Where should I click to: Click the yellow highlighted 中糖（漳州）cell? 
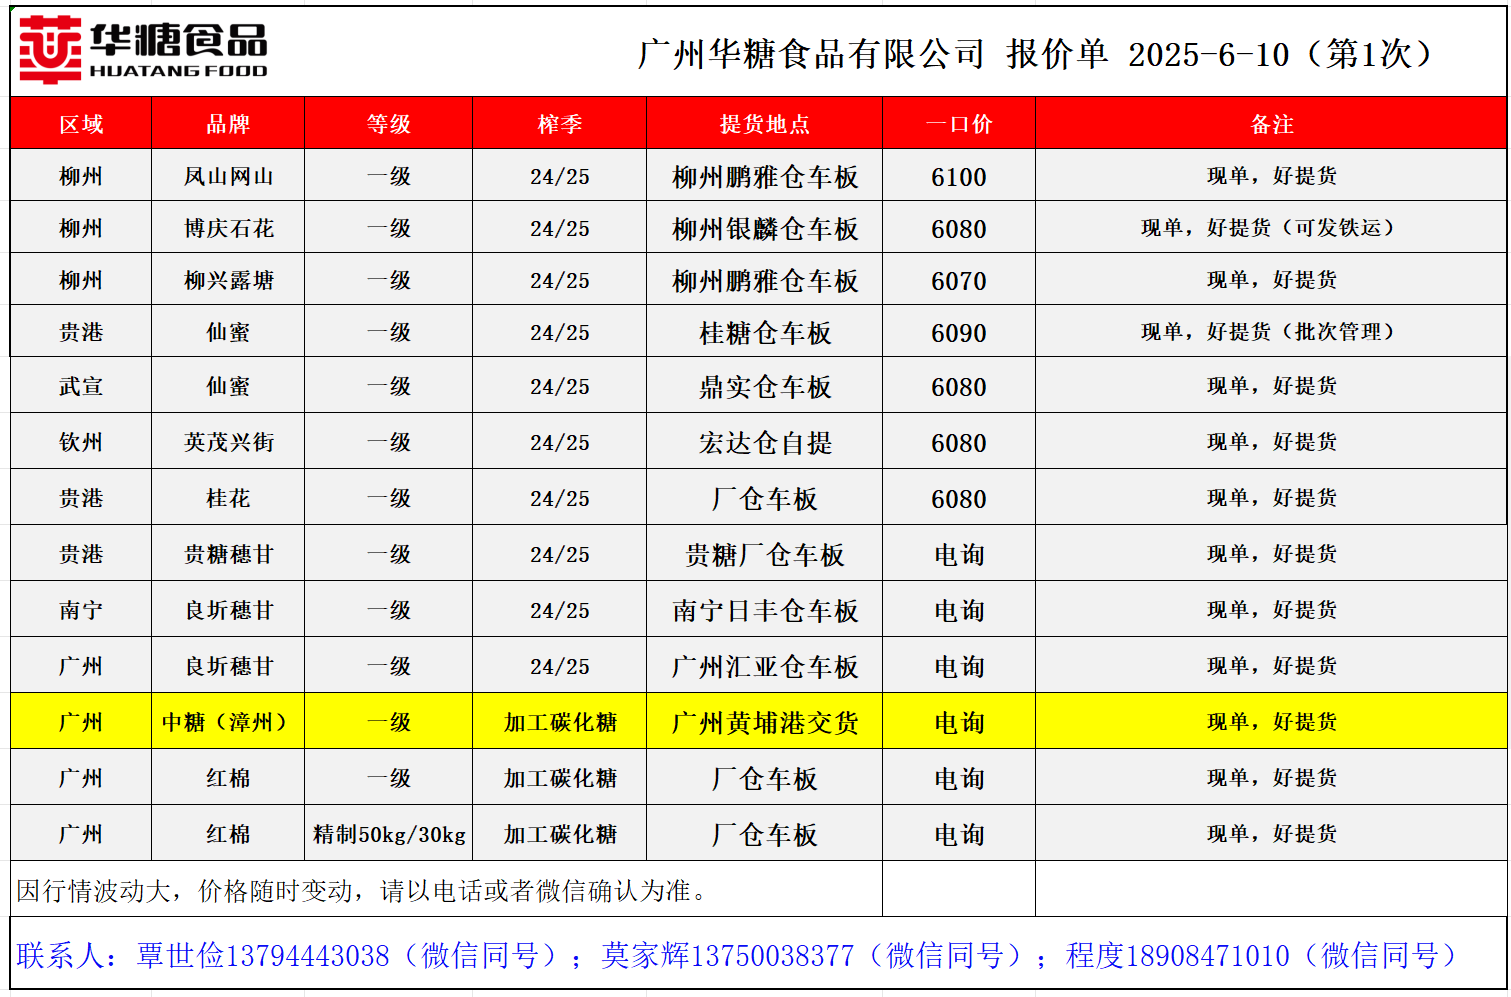[x=228, y=722]
